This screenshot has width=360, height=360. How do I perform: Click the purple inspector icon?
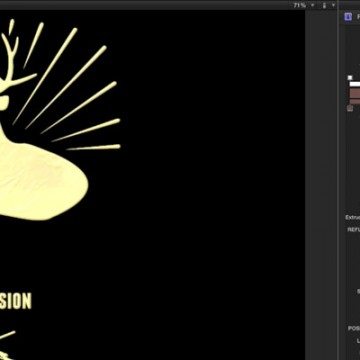[348, 17]
